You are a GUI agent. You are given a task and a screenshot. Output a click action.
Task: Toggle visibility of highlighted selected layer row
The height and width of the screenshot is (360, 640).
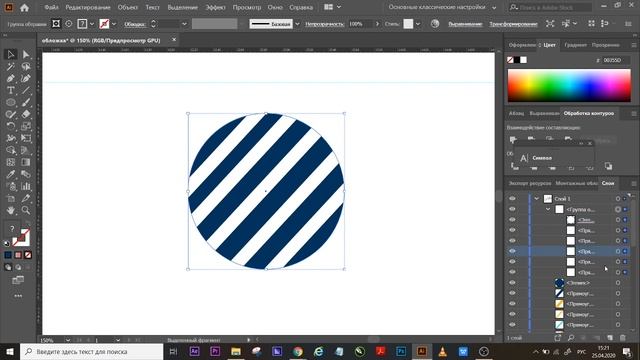point(512,251)
